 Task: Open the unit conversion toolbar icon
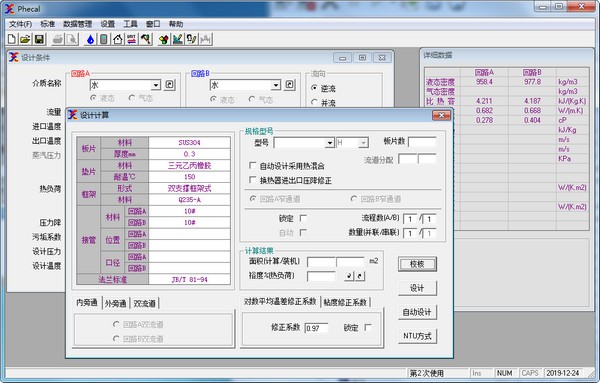pos(132,39)
